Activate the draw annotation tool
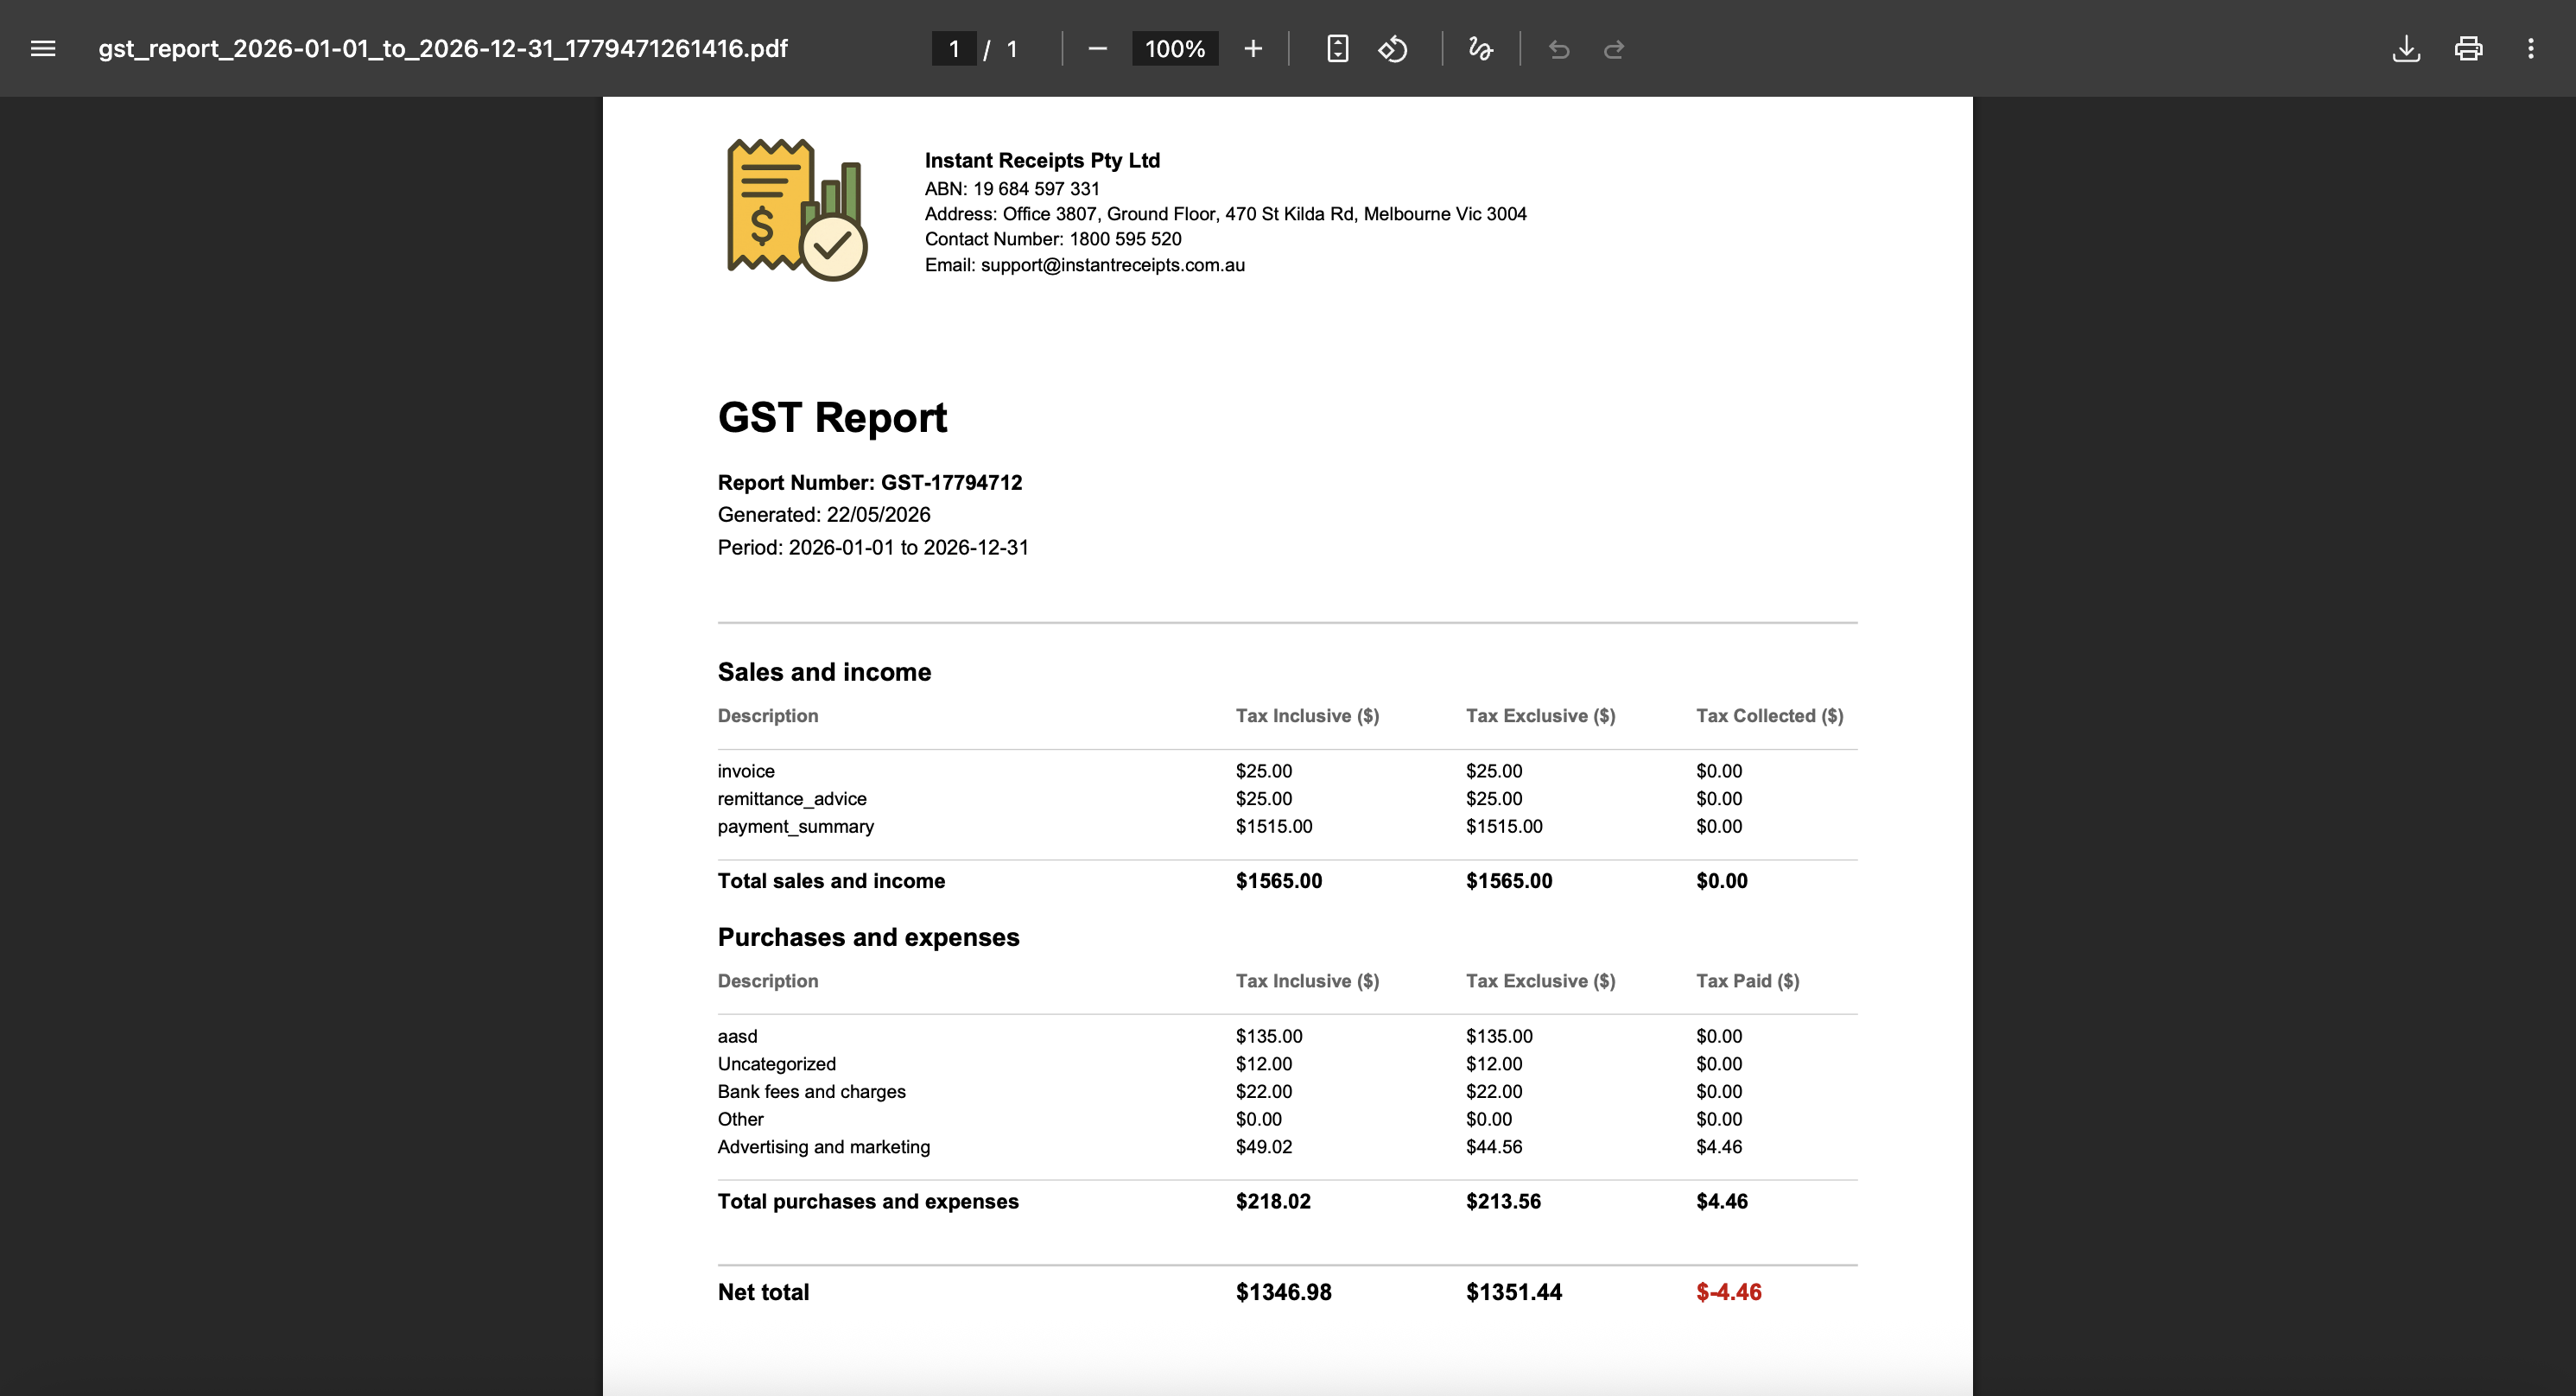2576x1396 pixels. [1481, 48]
